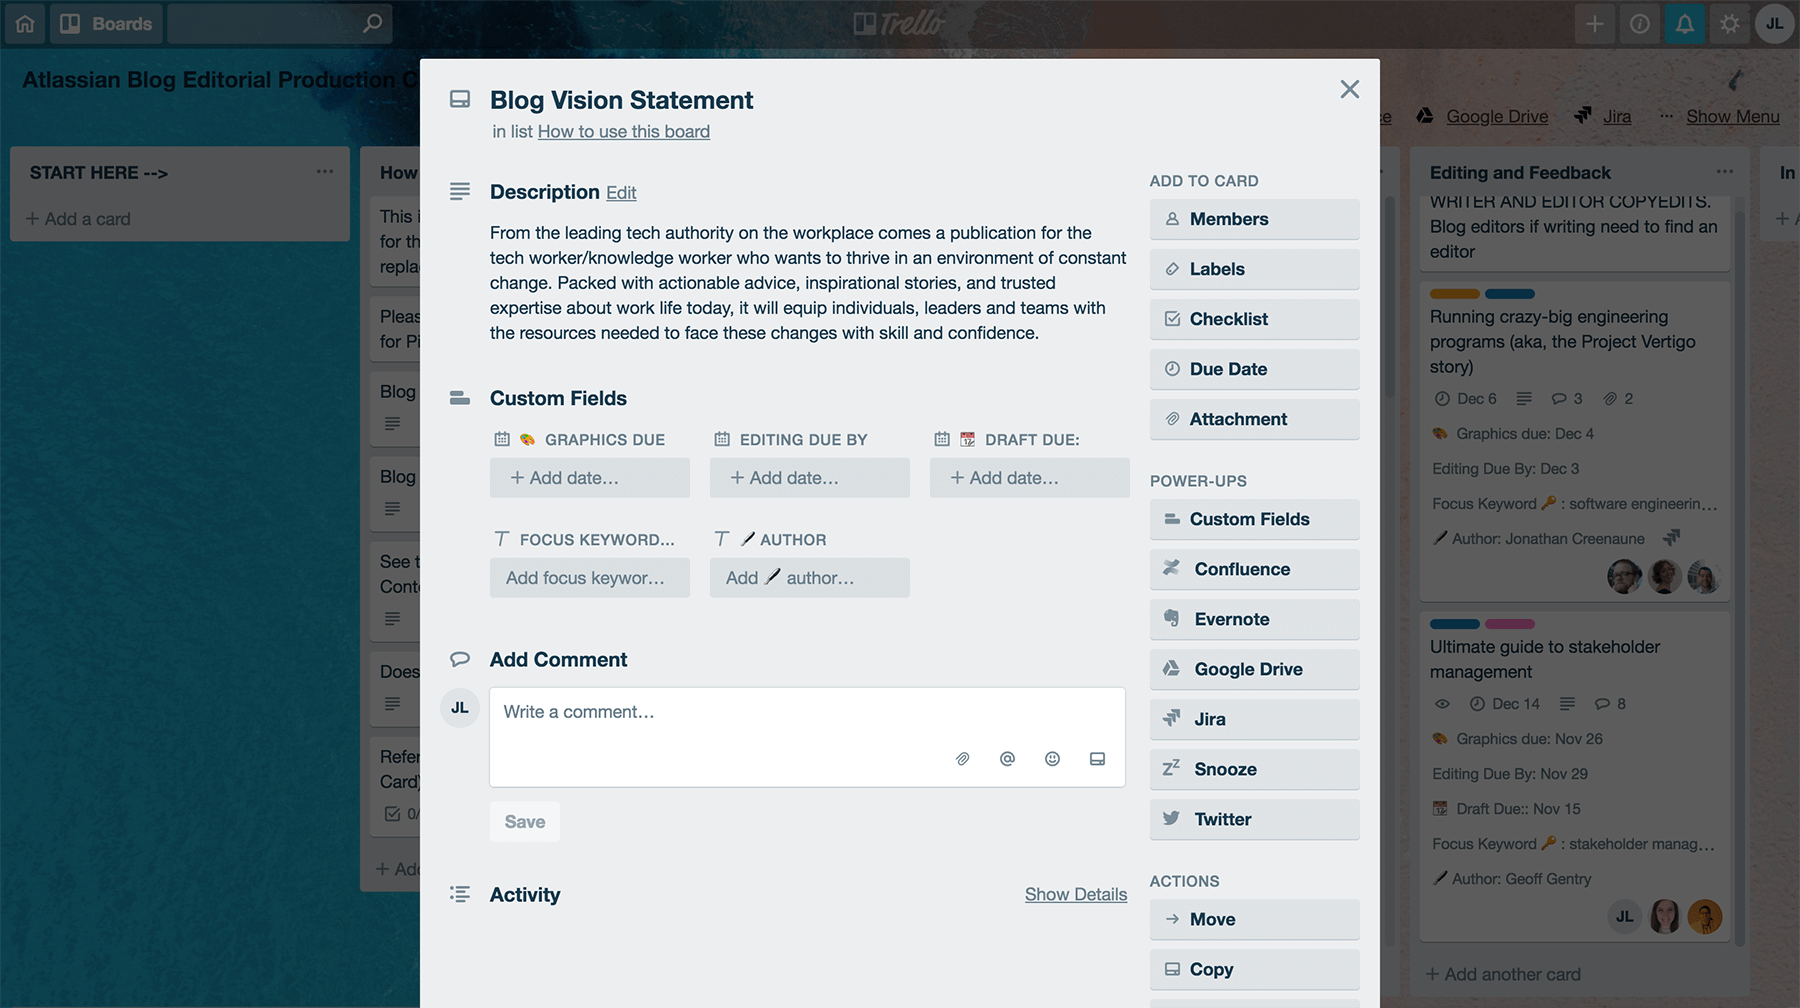The image size is (1800, 1008).
Task: Click the Add author field
Action: 810,578
